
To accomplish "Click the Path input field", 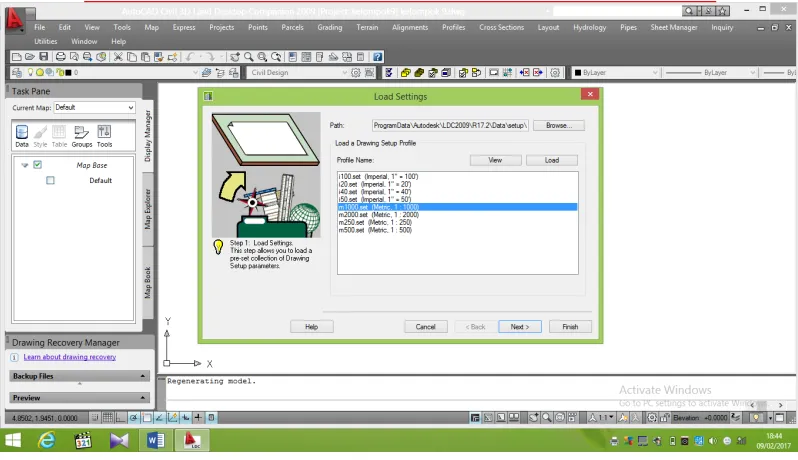I will click(450, 125).
